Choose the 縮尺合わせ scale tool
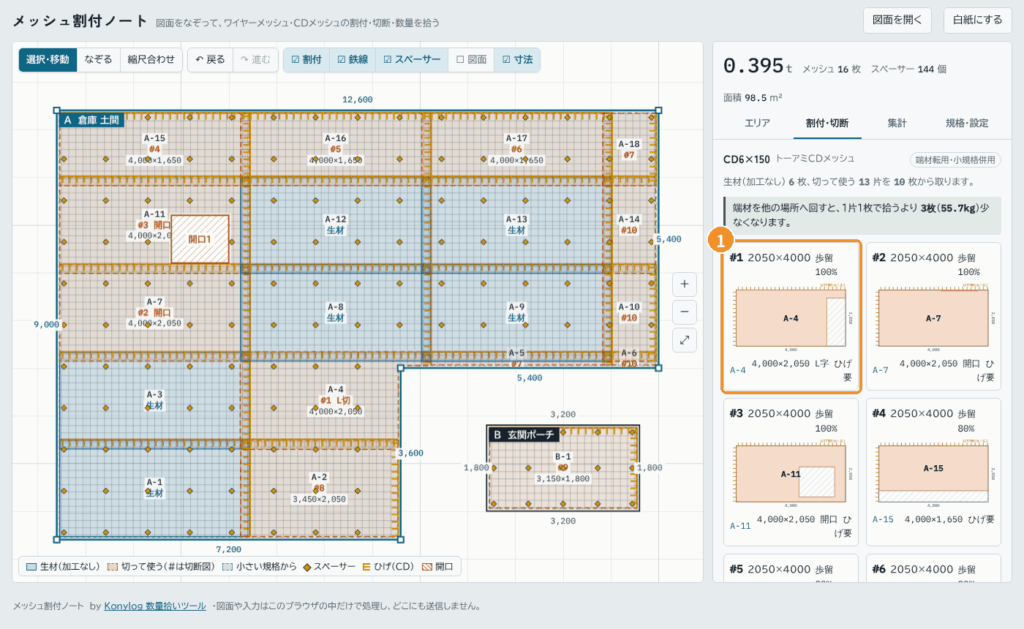1024x629 pixels. click(151, 59)
